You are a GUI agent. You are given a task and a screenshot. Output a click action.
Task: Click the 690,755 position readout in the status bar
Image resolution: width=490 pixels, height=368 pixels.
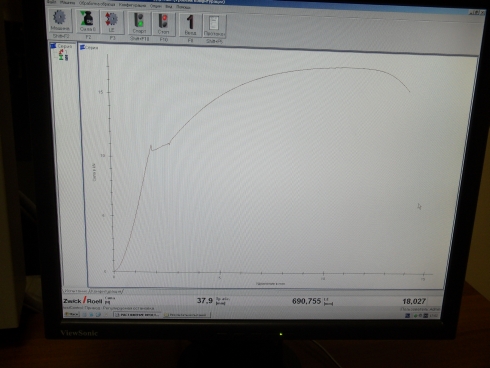click(306, 301)
